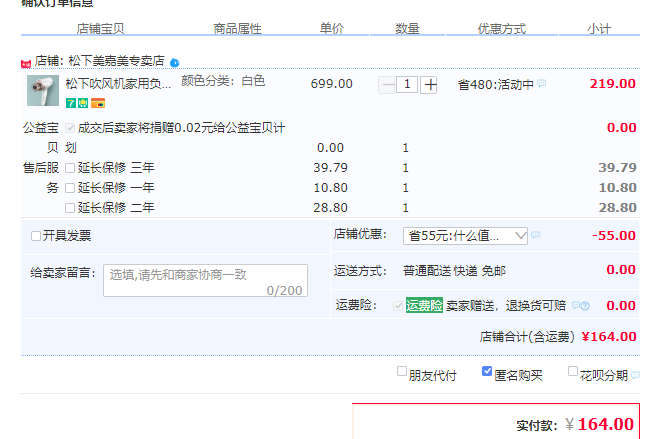Enable the 花呗分期 installment checkbox
The height and width of the screenshot is (439, 657).
(573, 371)
